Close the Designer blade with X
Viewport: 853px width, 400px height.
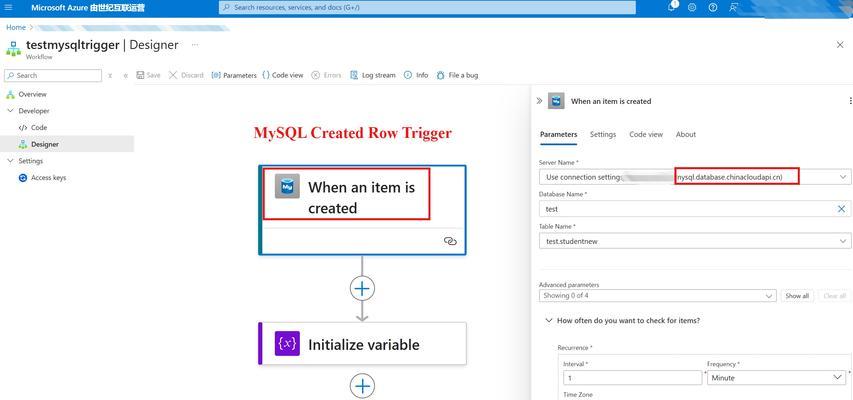pos(840,45)
